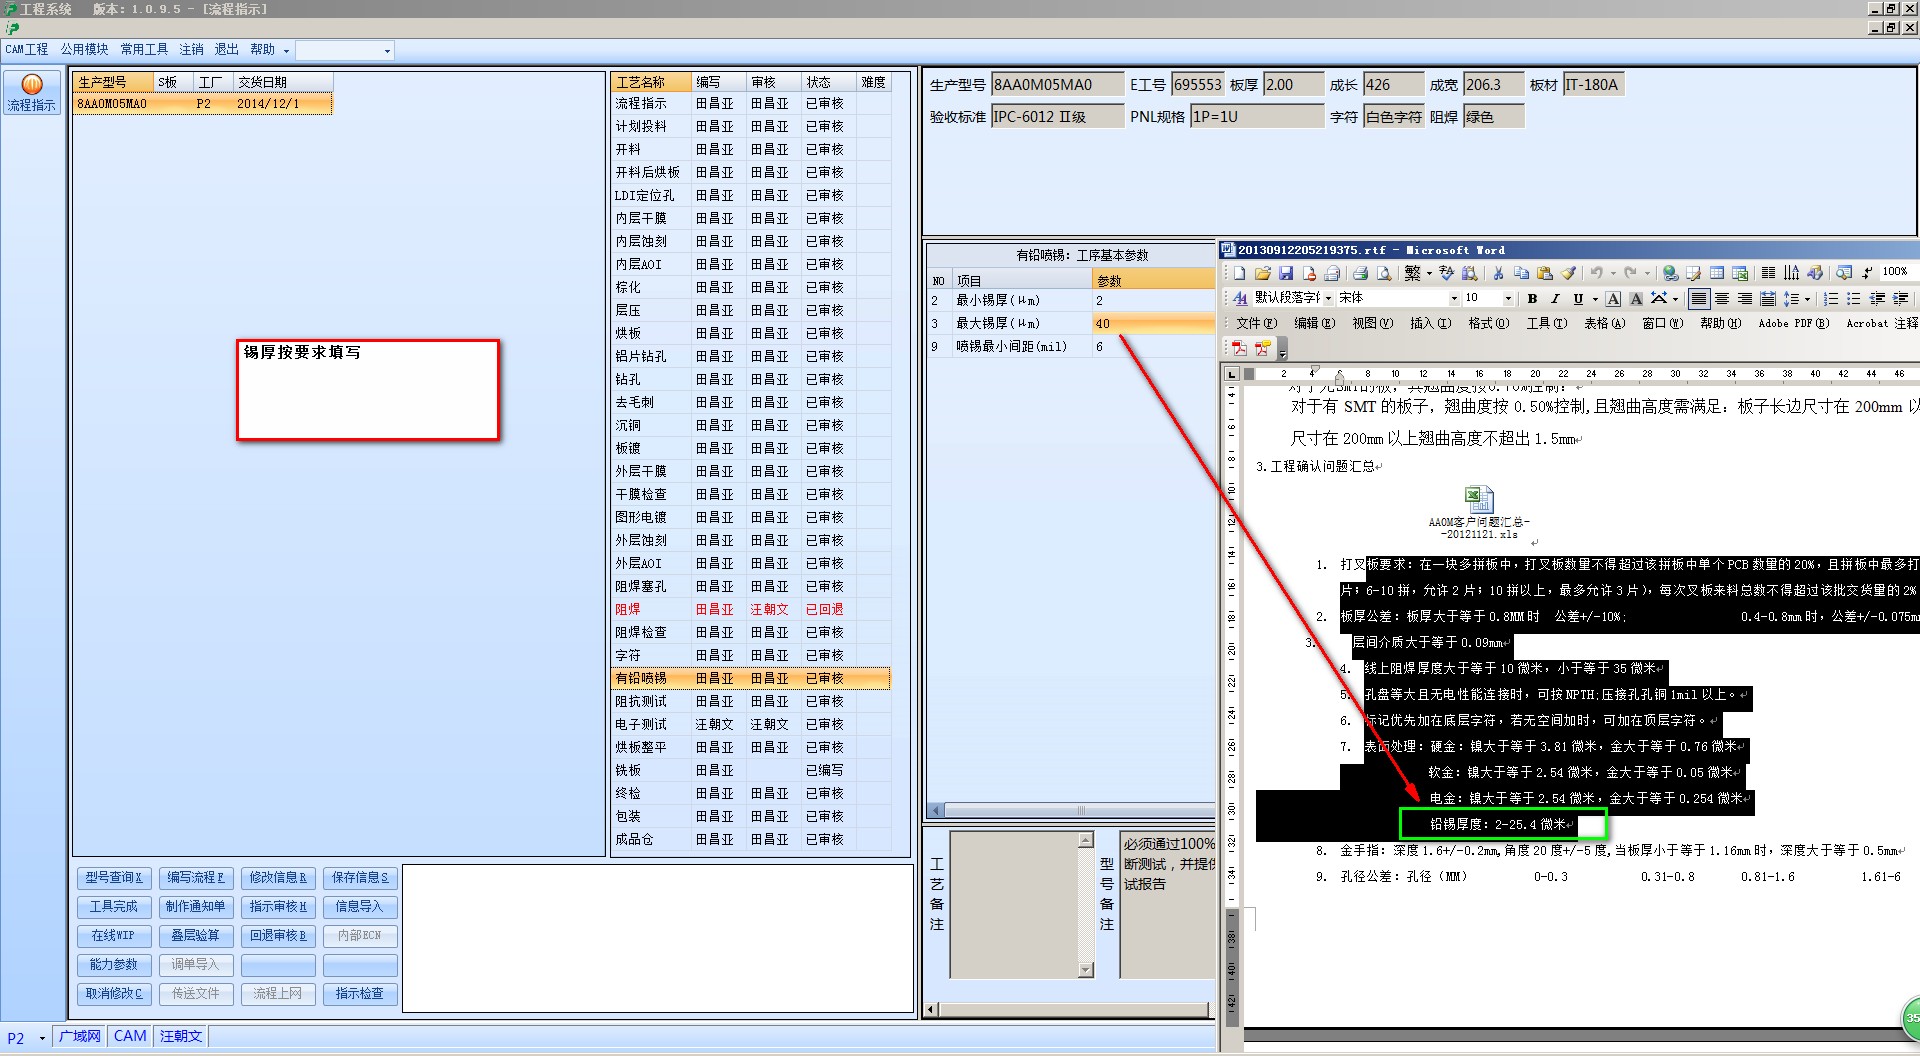Click the Styles and Formatting AA icon
1920x1056 pixels.
pyautogui.click(x=1240, y=298)
